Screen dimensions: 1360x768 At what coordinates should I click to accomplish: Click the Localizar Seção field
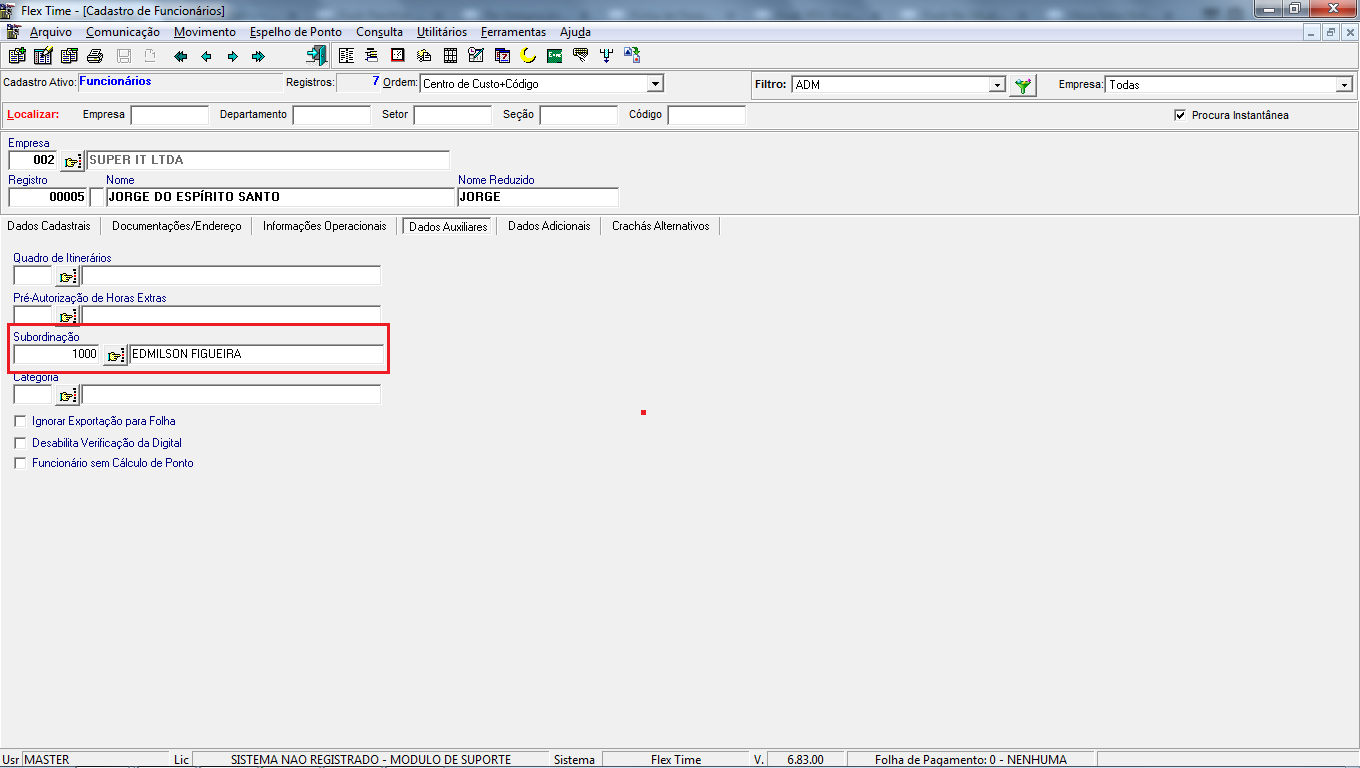579,115
